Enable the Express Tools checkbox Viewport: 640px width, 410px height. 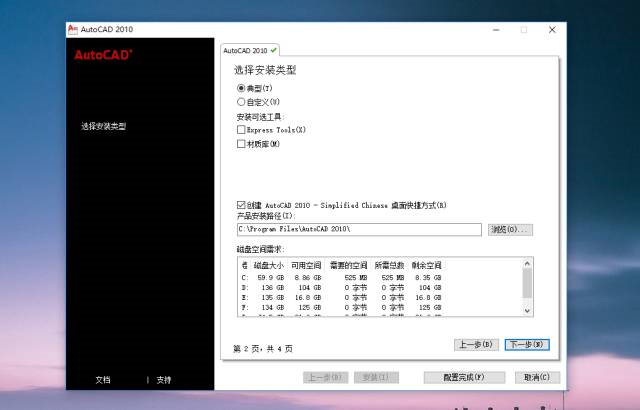click(241, 130)
